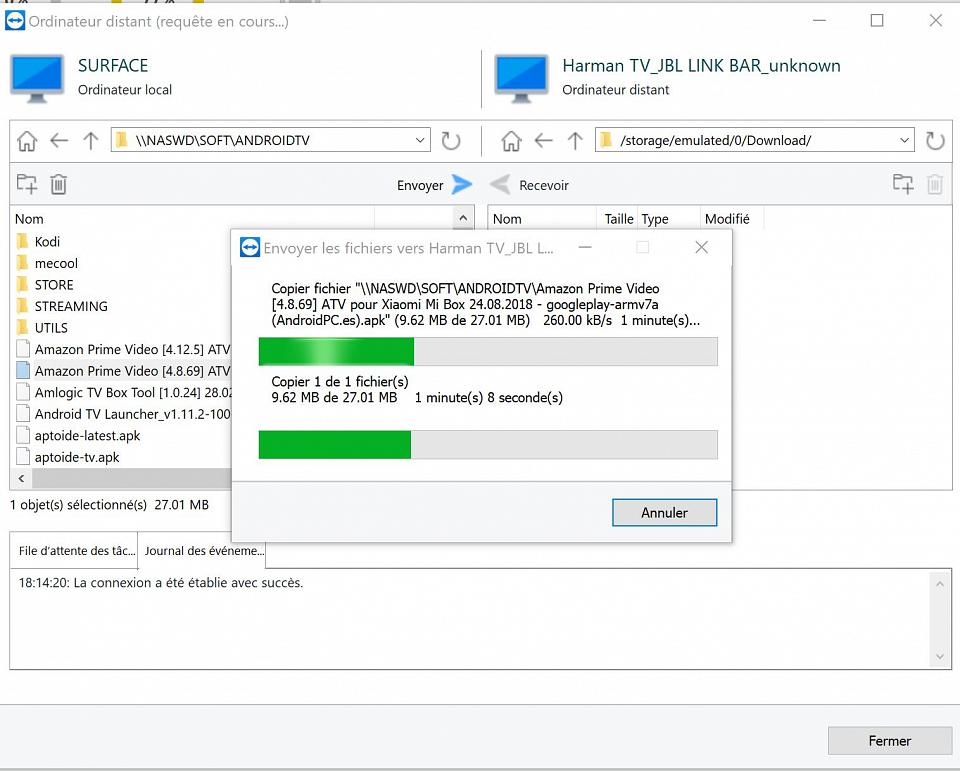This screenshot has width=960, height=771.
Task: Click overall transfer progress bar
Action: tap(488, 445)
